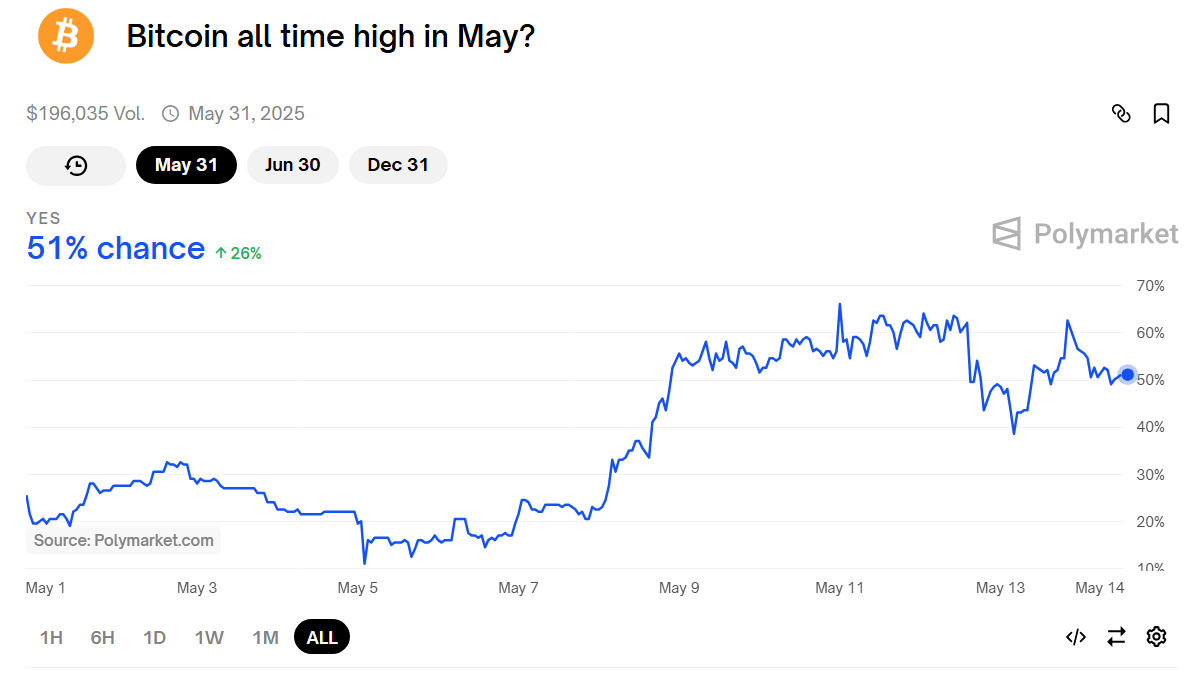Choose the 1M chart timeframe

point(265,637)
